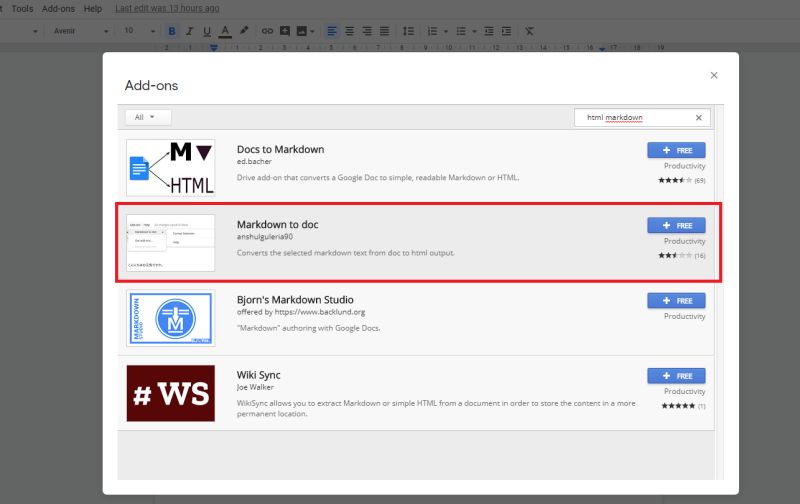Click Docs to Markdown star rating (69)
Image resolution: width=800 pixels, height=504 pixels.
(681, 180)
